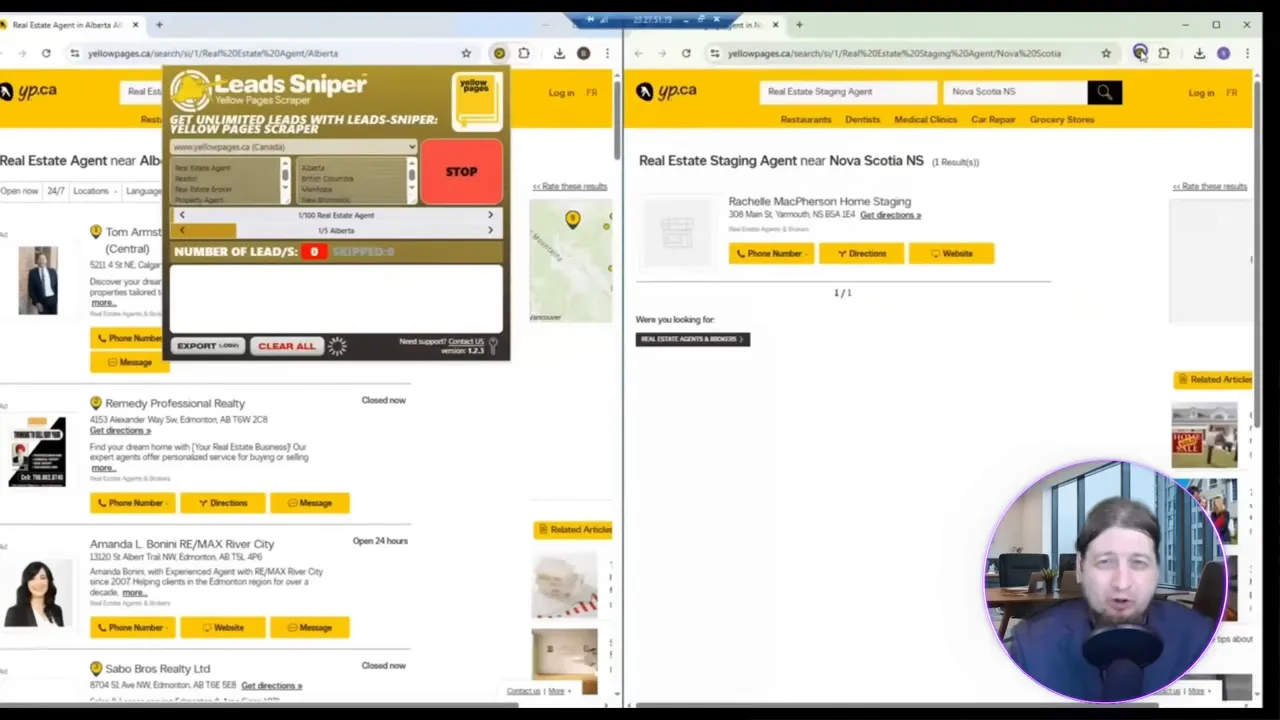Open the Grocery Stores category link

[1062, 120]
